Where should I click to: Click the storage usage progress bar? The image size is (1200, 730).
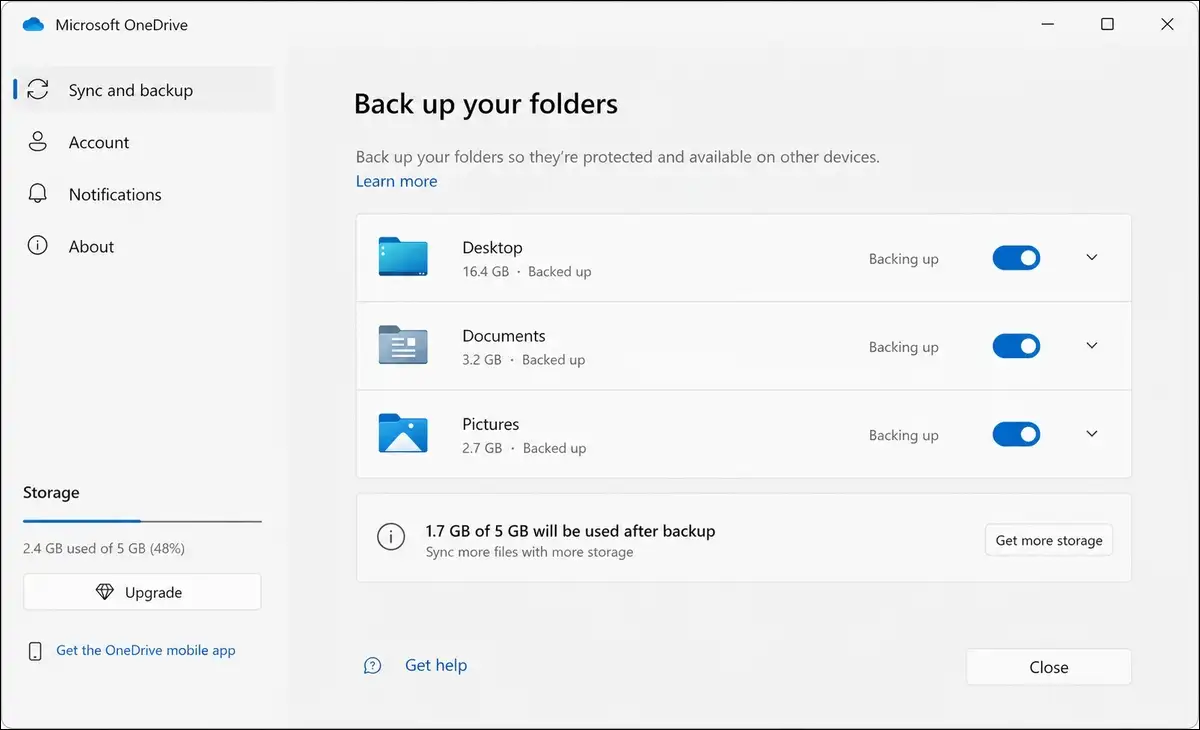142,521
